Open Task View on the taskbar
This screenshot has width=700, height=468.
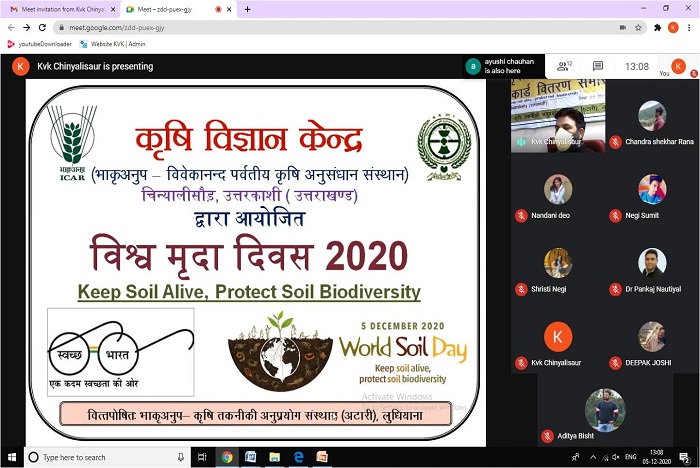[203, 457]
